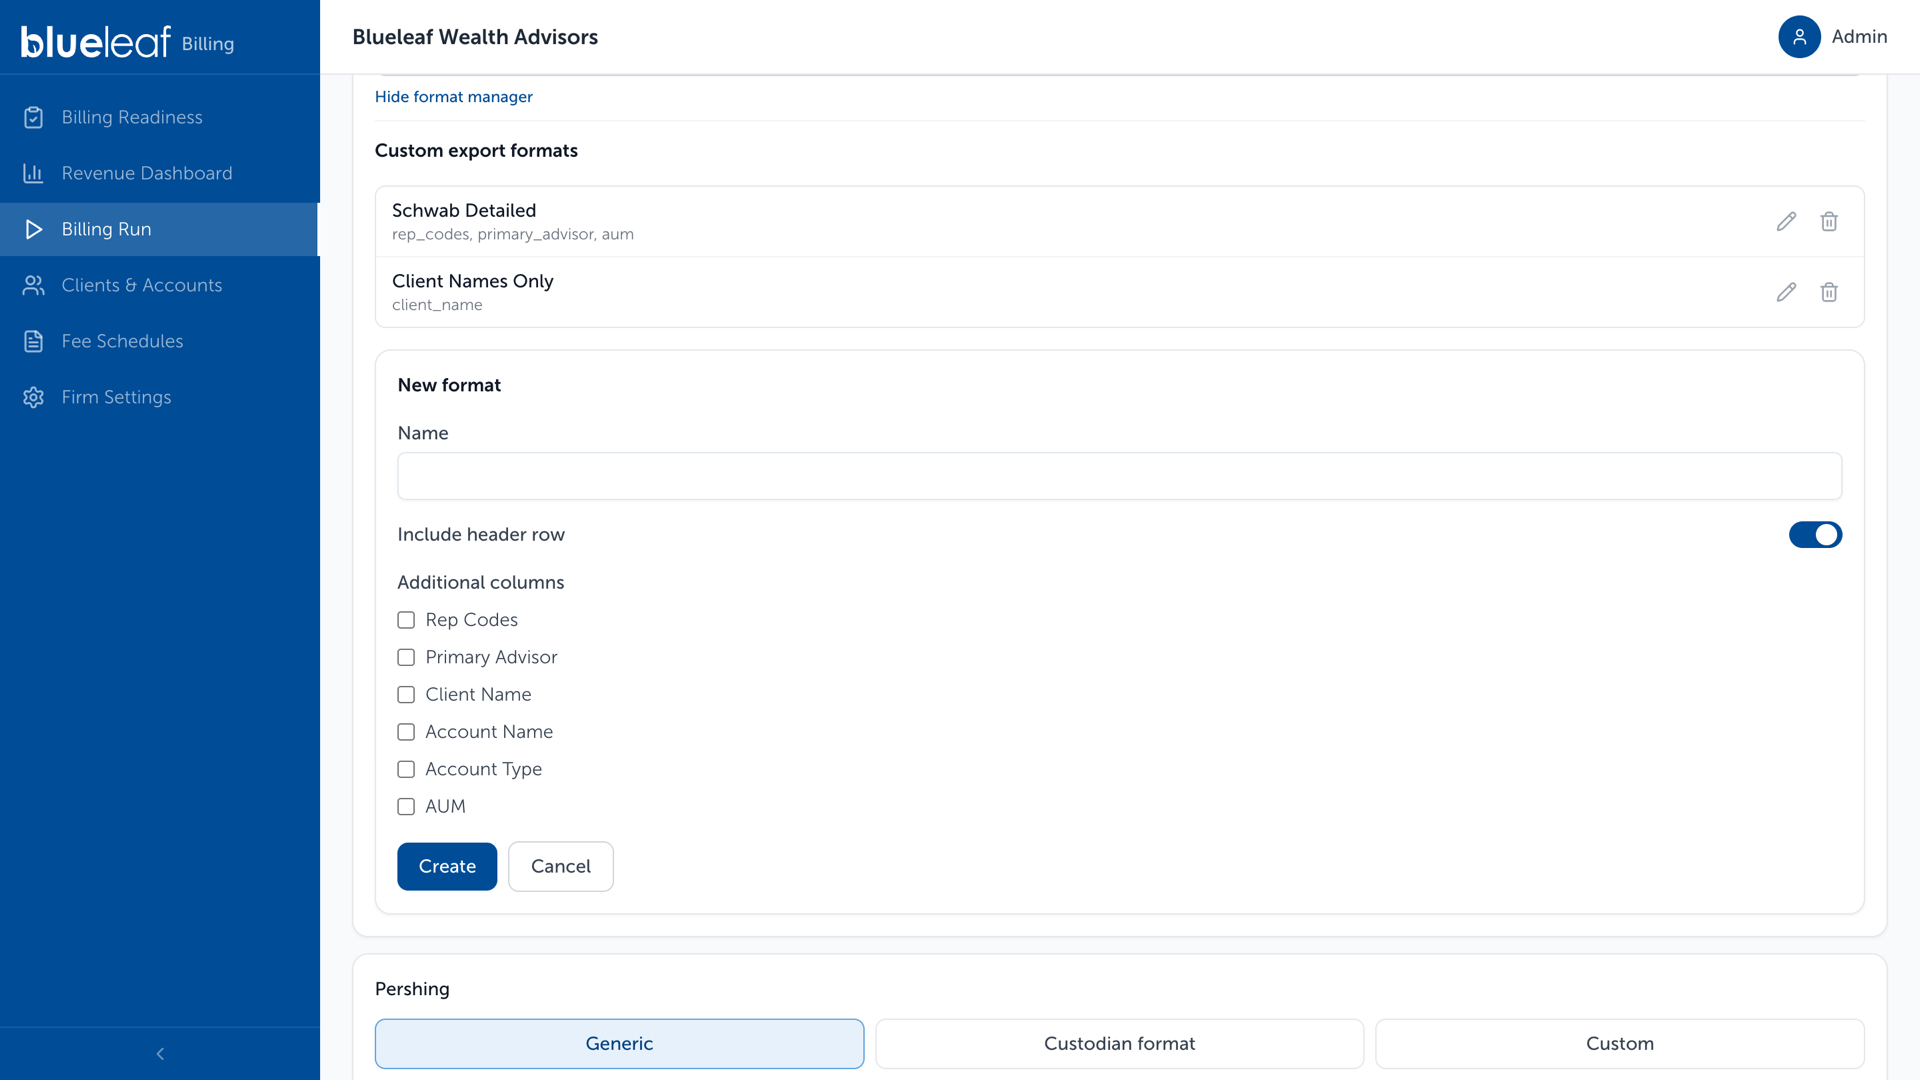Image resolution: width=1920 pixels, height=1080 pixels.
Task: Click the Revenue Dashboard chart icon
Action: tap(33, 173)
